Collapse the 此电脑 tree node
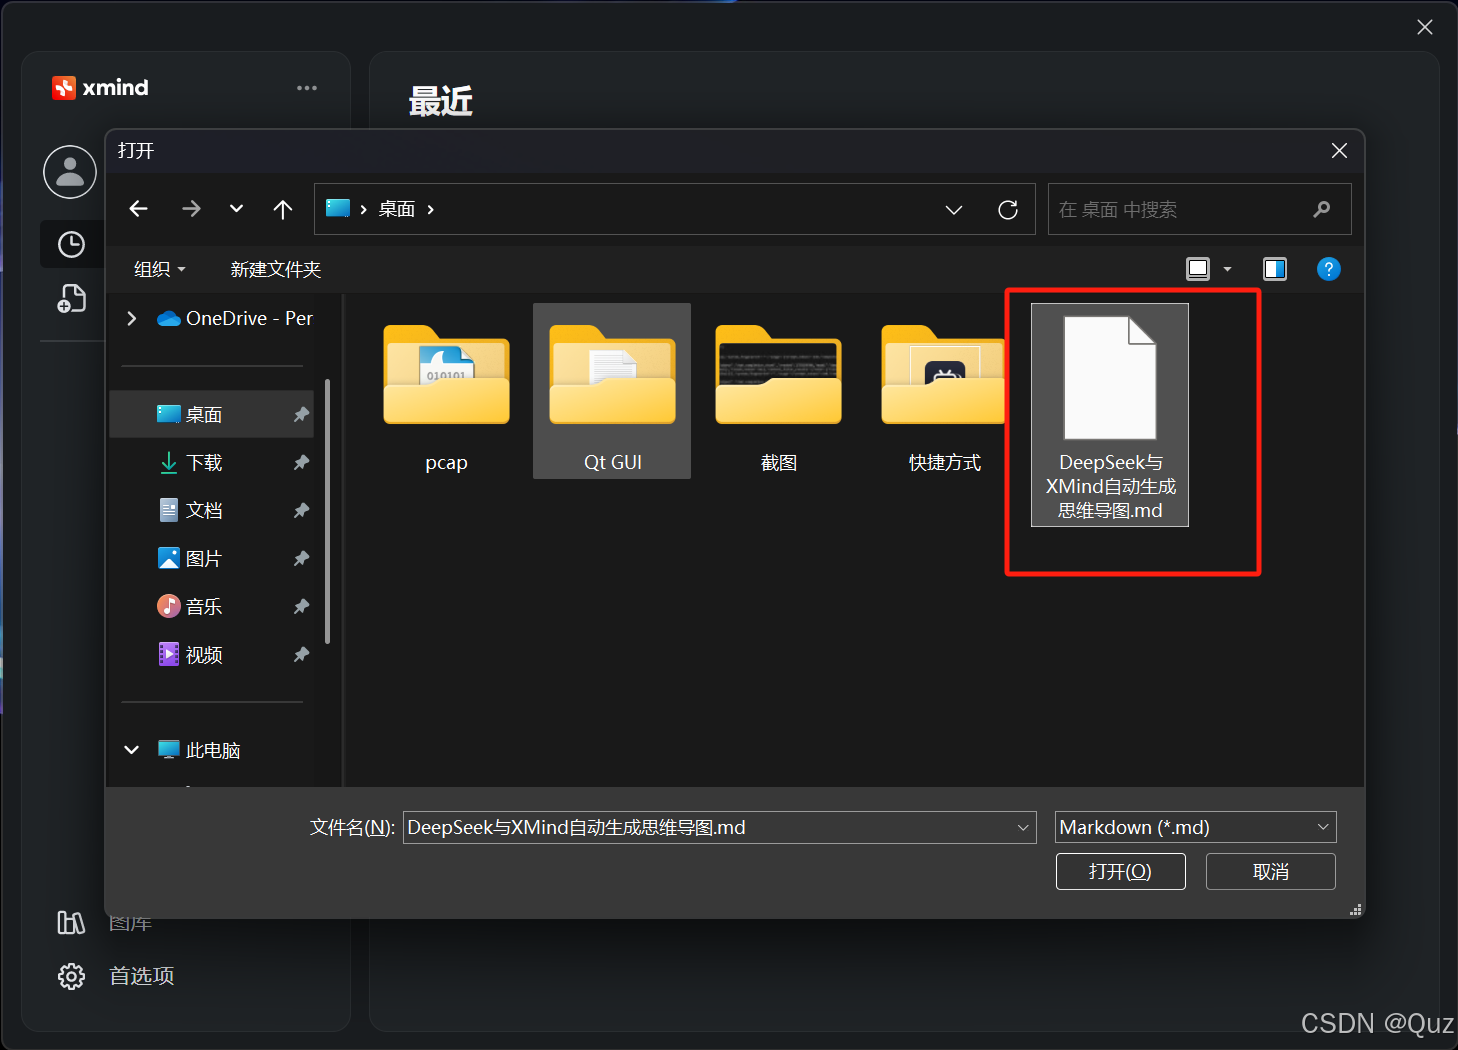Viewport: 1458px width, 1050px height. pos(132,750)
